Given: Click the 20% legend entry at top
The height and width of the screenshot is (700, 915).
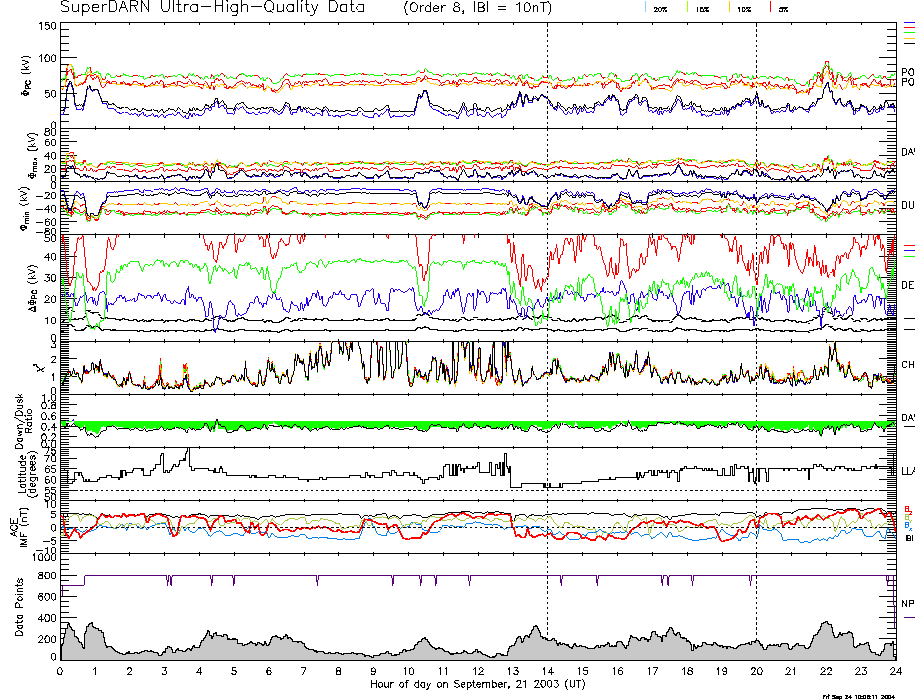Looking at the screenshot, I should (660, 8).
